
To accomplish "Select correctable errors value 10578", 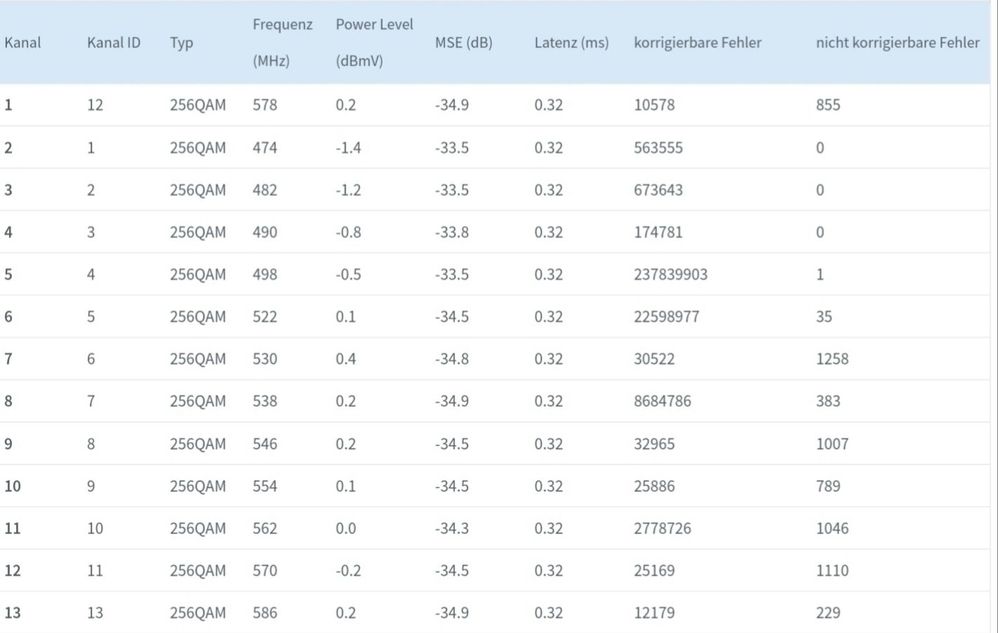I will coord(654,105).
